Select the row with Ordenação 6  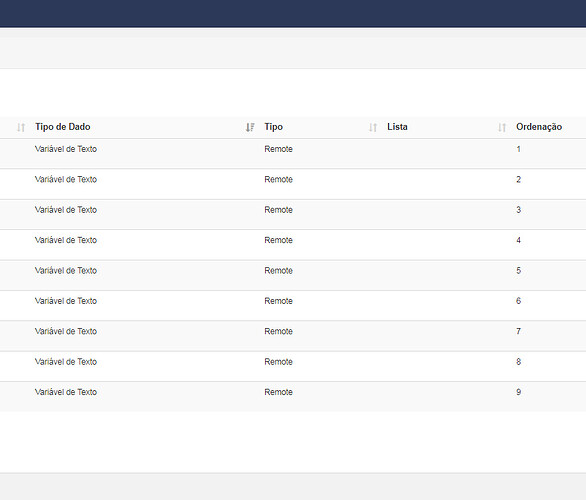tap(293, 306)
